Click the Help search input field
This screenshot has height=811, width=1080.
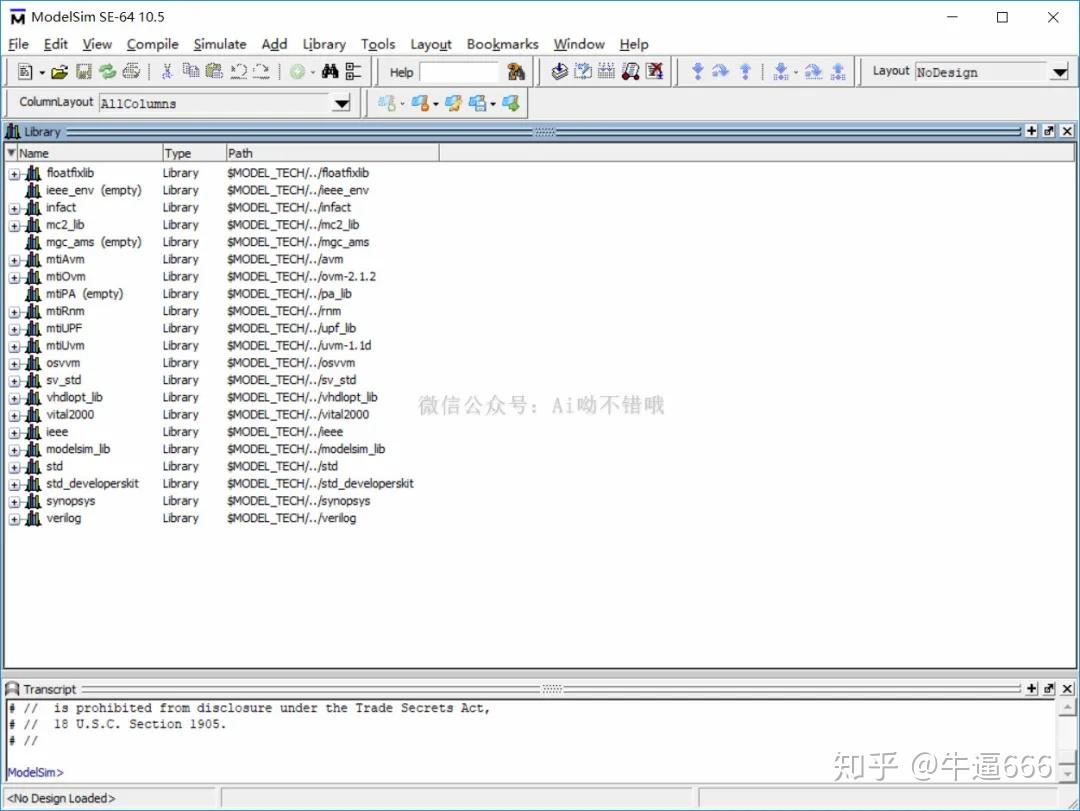point(458,72)
